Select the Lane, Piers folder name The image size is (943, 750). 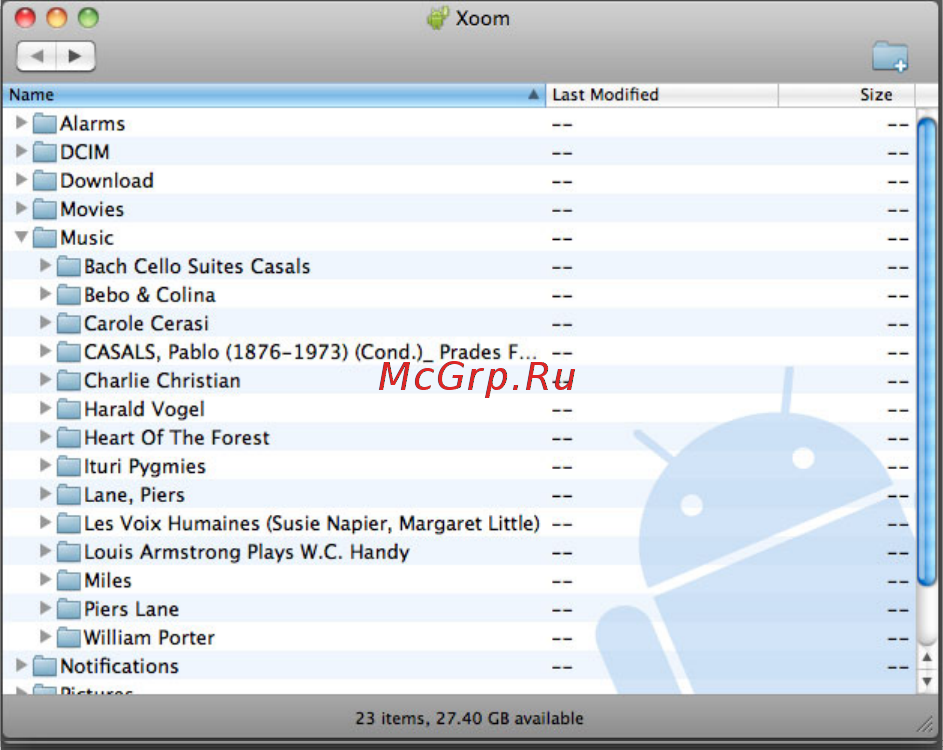(134, 495)
